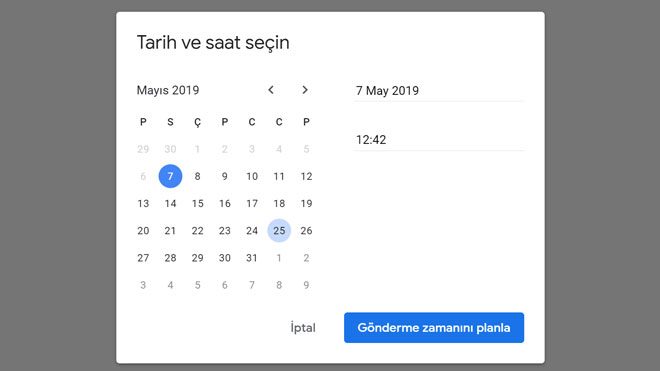
Task: Edit the time field showing 12:42
Action: (x=439, y=140)
